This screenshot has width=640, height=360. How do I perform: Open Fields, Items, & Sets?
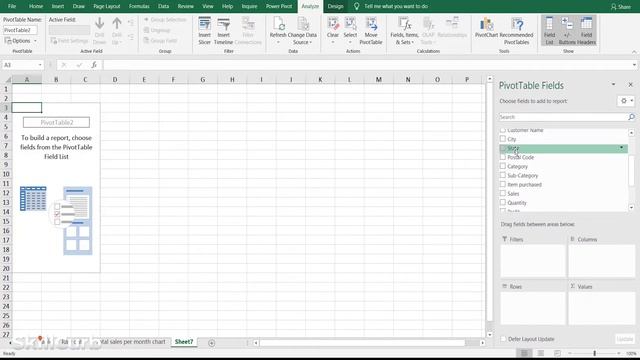[404, 31]
